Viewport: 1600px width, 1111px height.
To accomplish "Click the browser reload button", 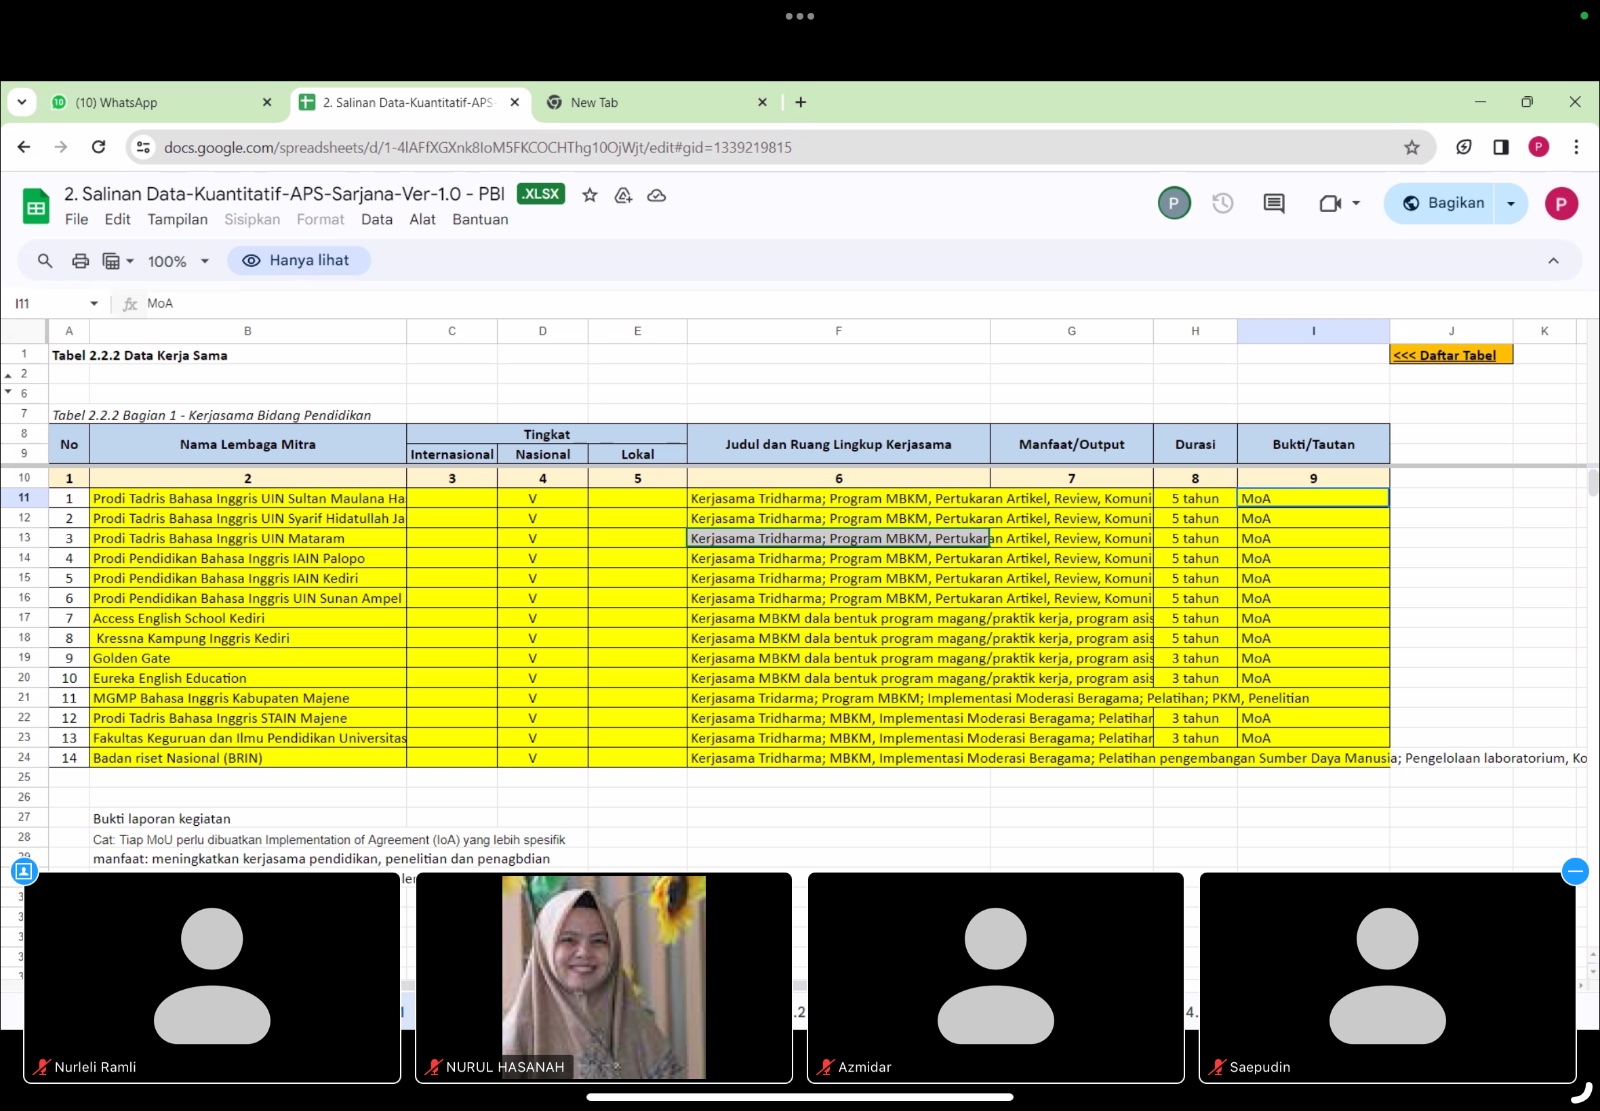I will (98, 147).
